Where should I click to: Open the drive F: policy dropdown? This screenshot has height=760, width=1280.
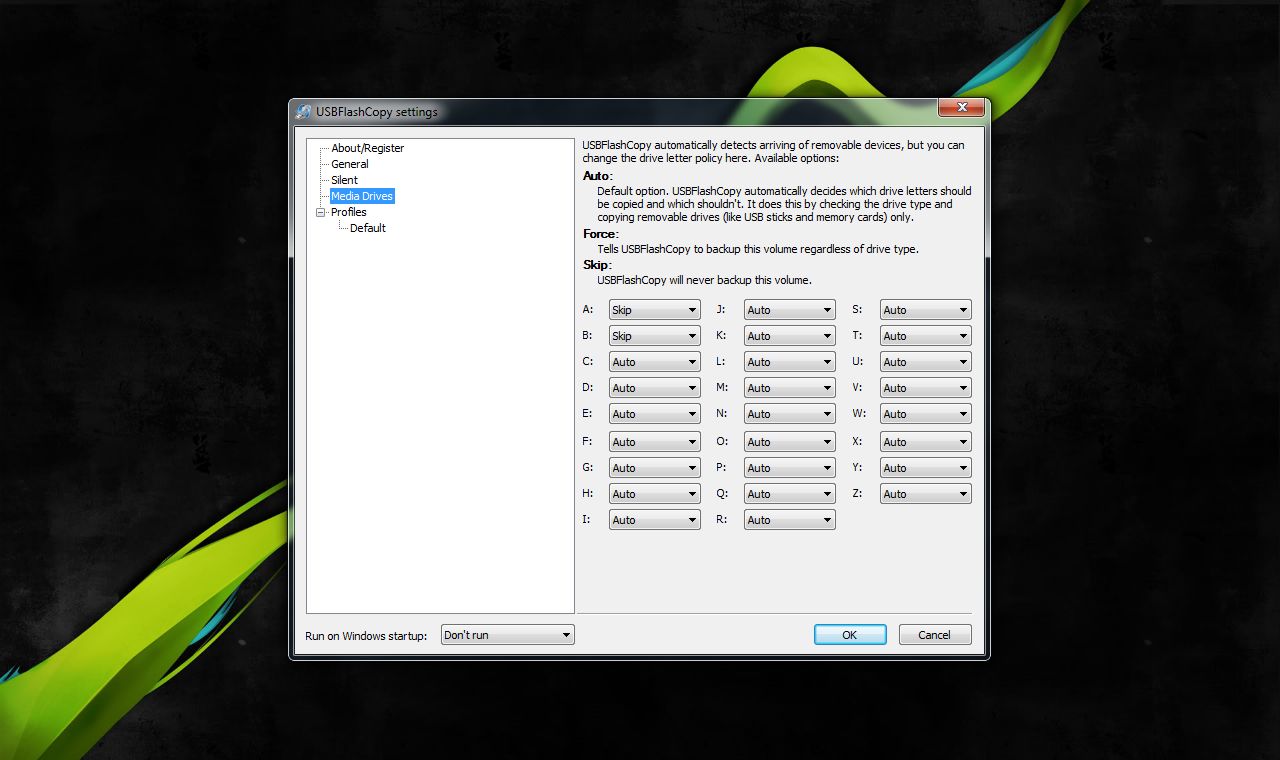pyautogui.click(x=654, y=442)
